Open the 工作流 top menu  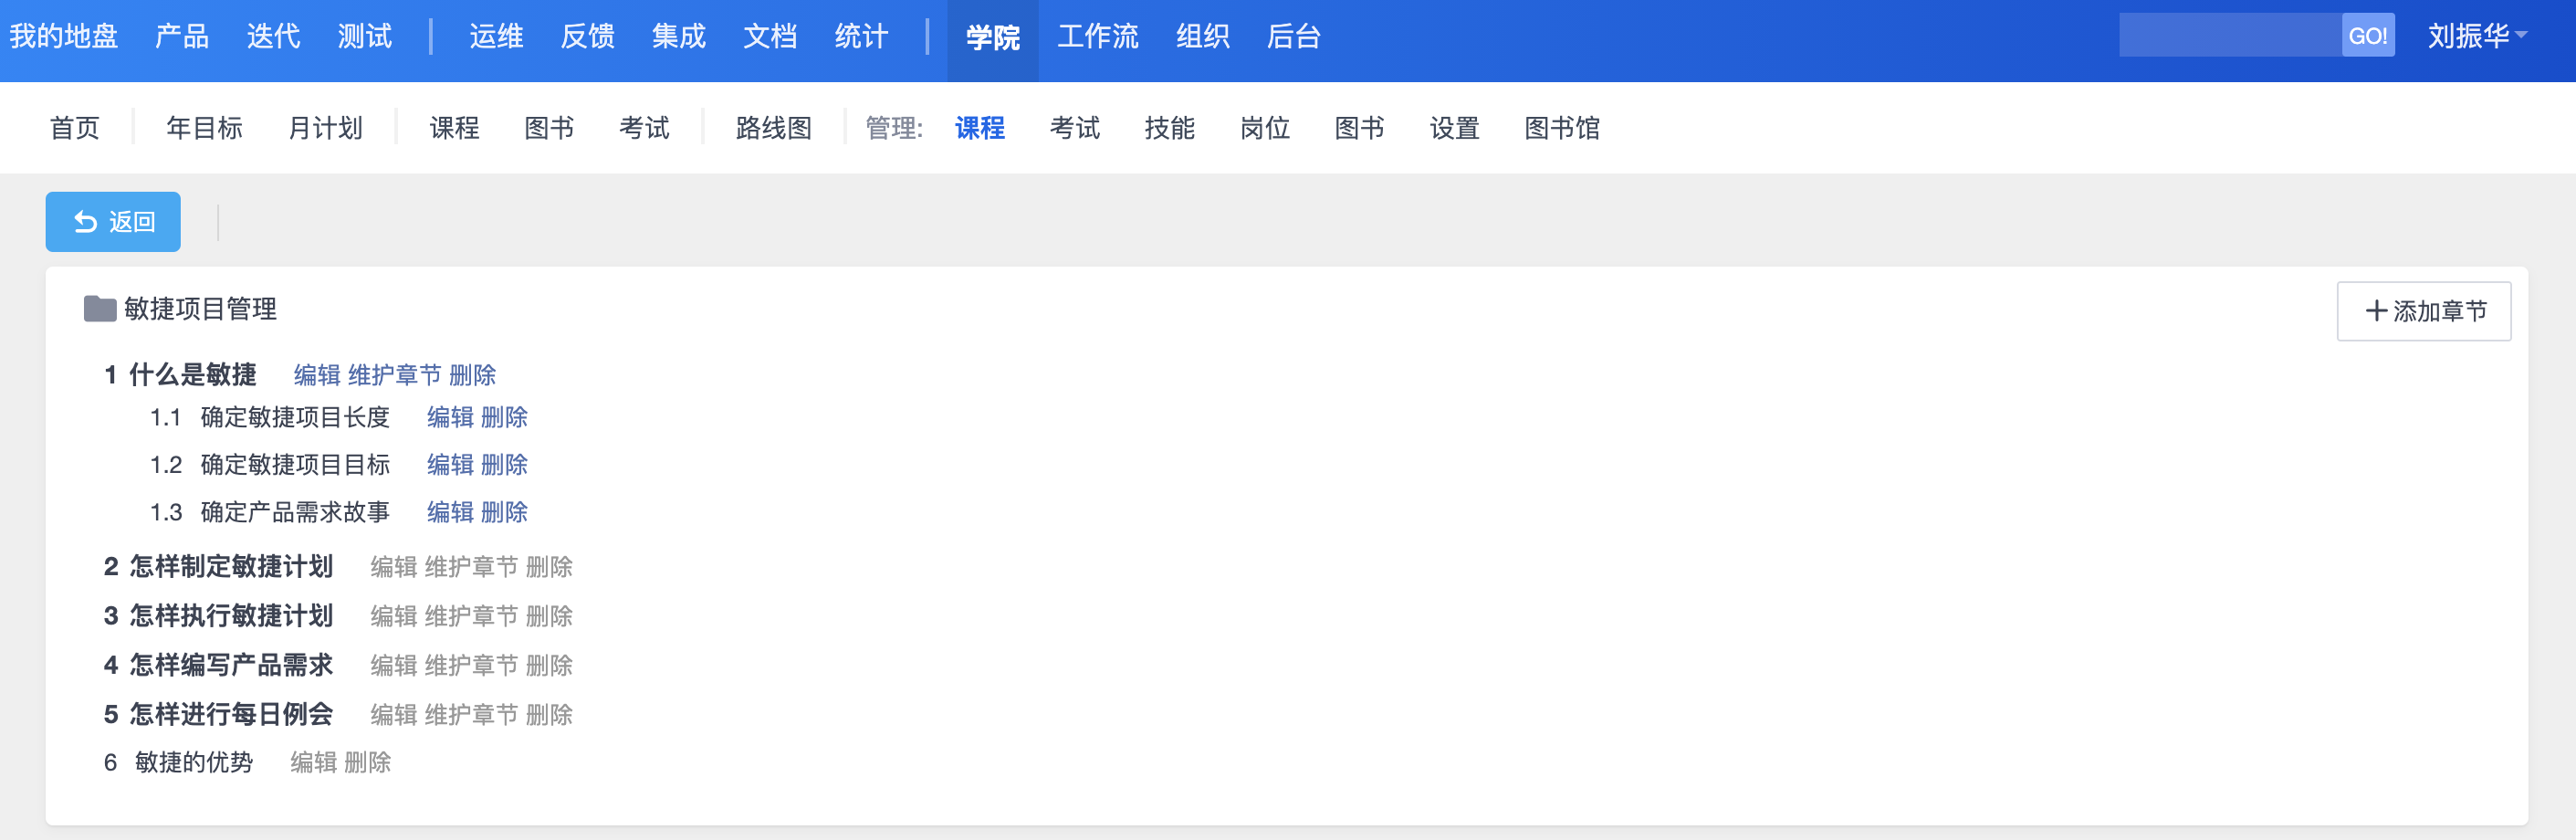click(x=1098, y=37)
